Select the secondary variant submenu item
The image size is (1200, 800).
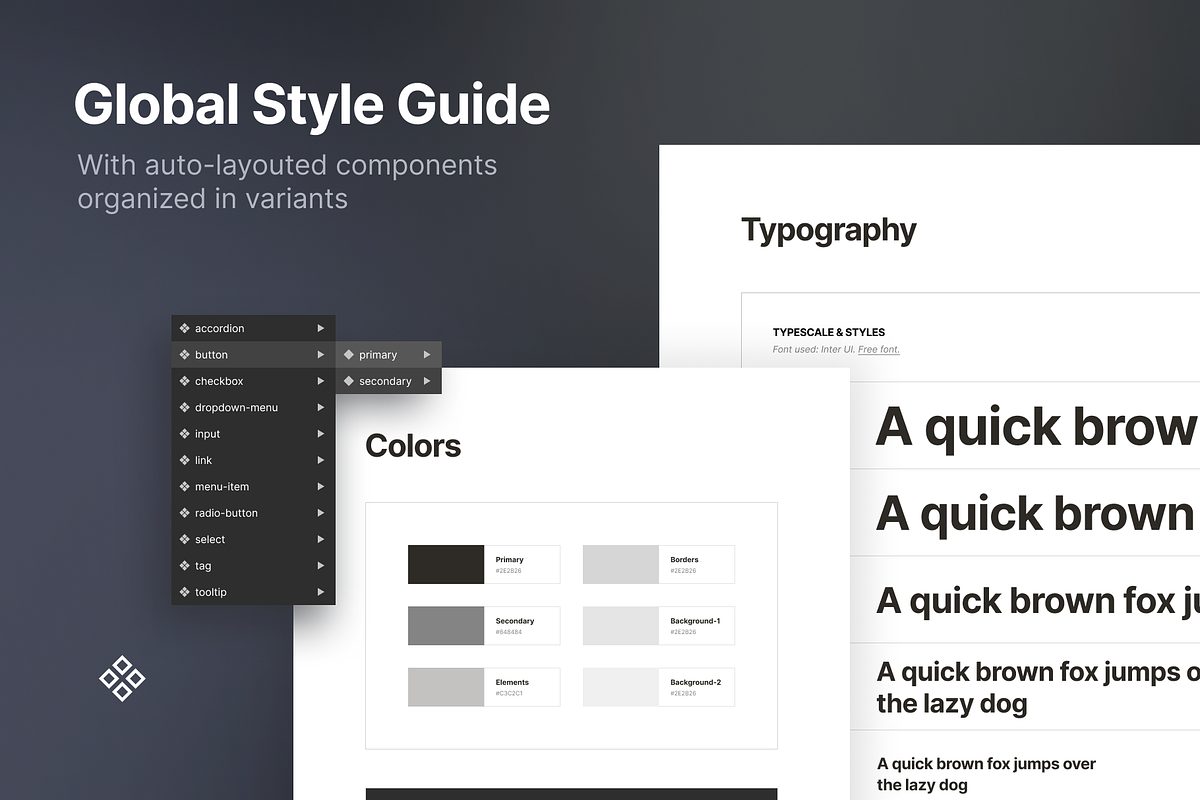388,381
